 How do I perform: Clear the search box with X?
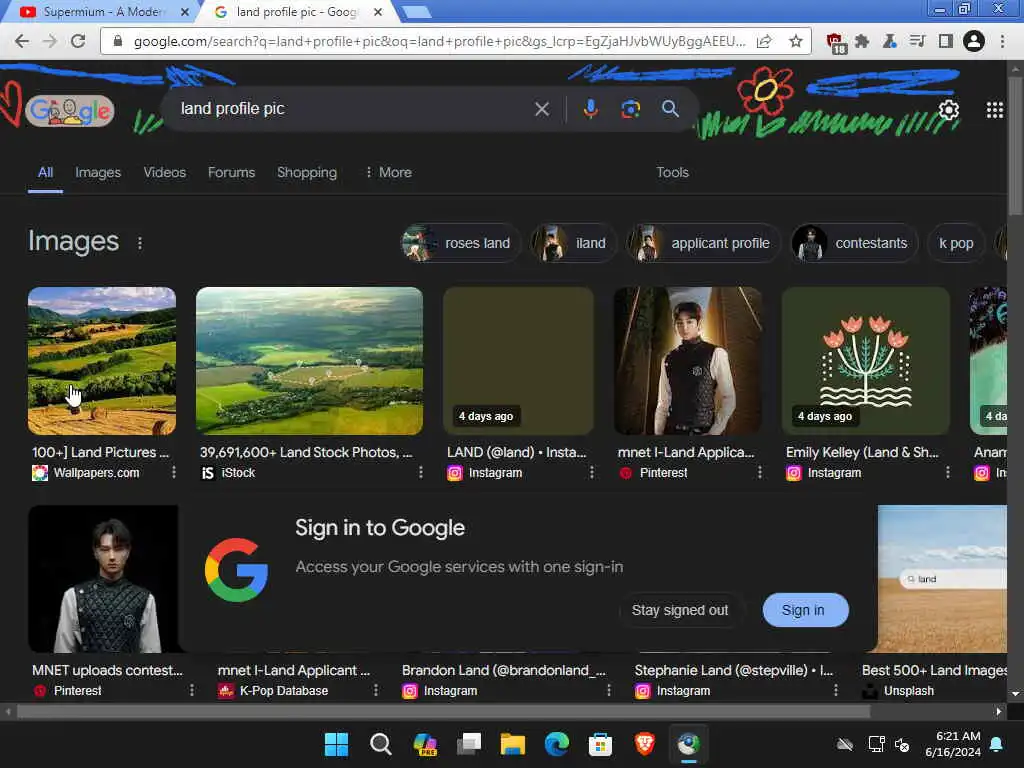click(x=542, y=109)
